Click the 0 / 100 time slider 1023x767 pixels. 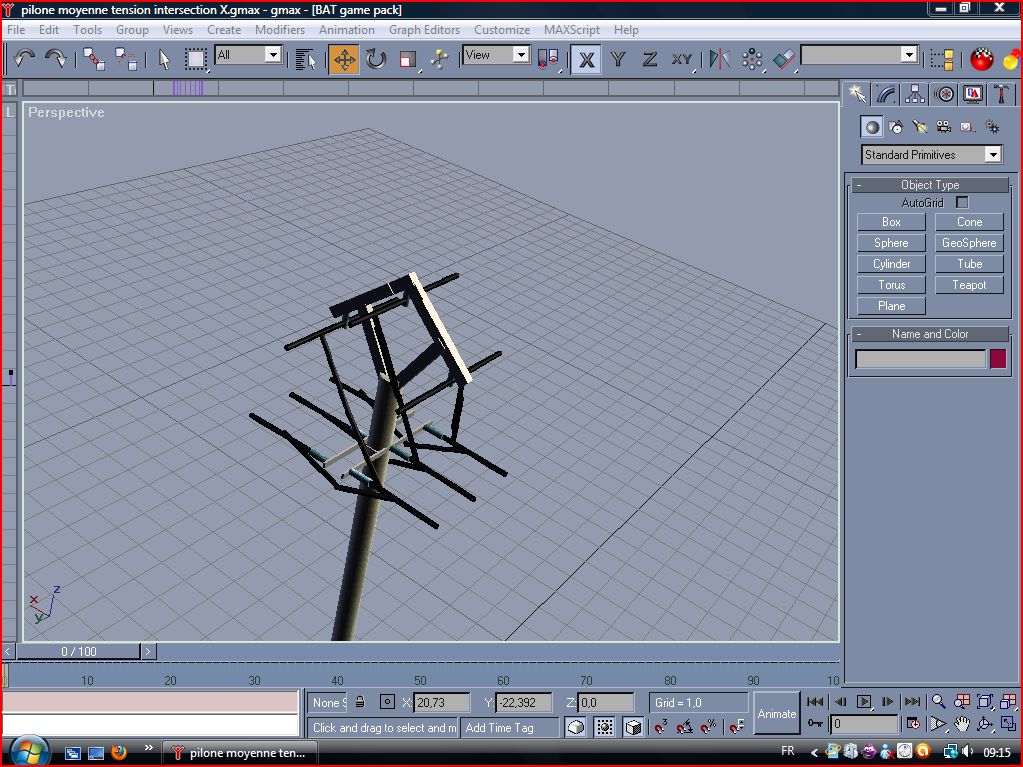click(79, 651)
